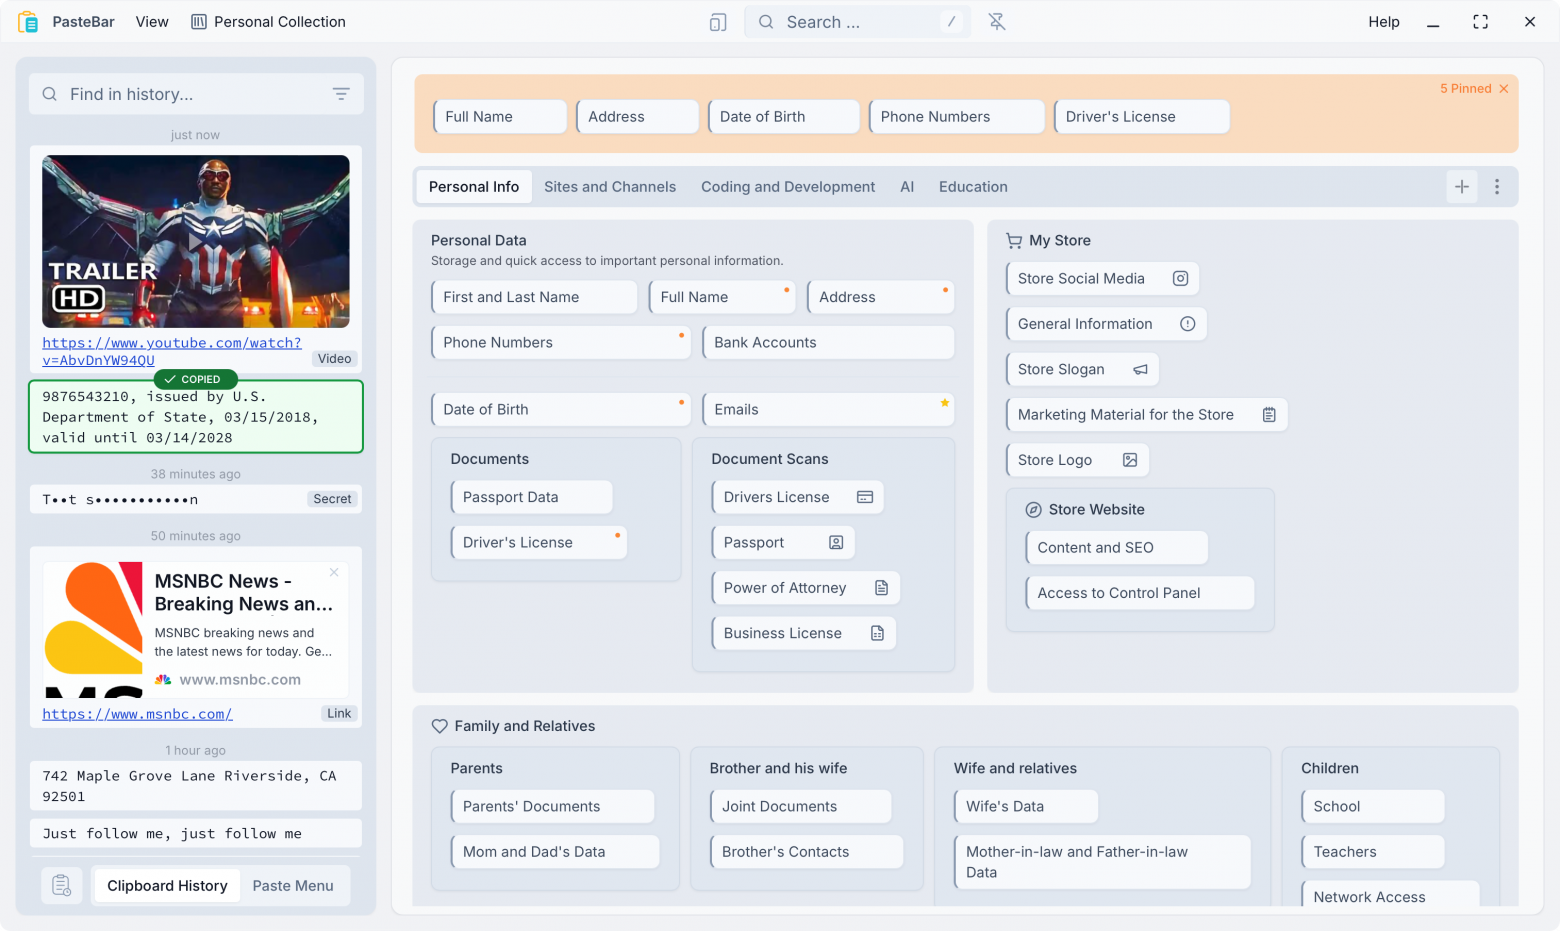Click the clipboard list icon at bottom left
Viewport: 1560px width, 931px height.
click(61, 886)
